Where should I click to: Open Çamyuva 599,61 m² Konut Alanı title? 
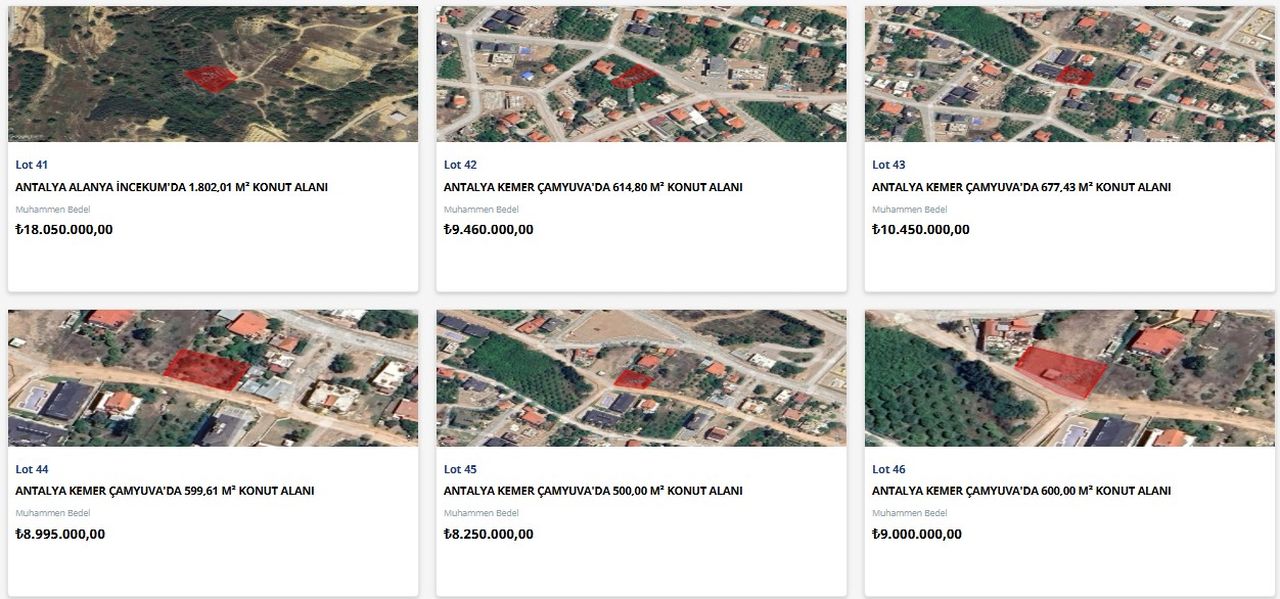click(x=165, y=491)
